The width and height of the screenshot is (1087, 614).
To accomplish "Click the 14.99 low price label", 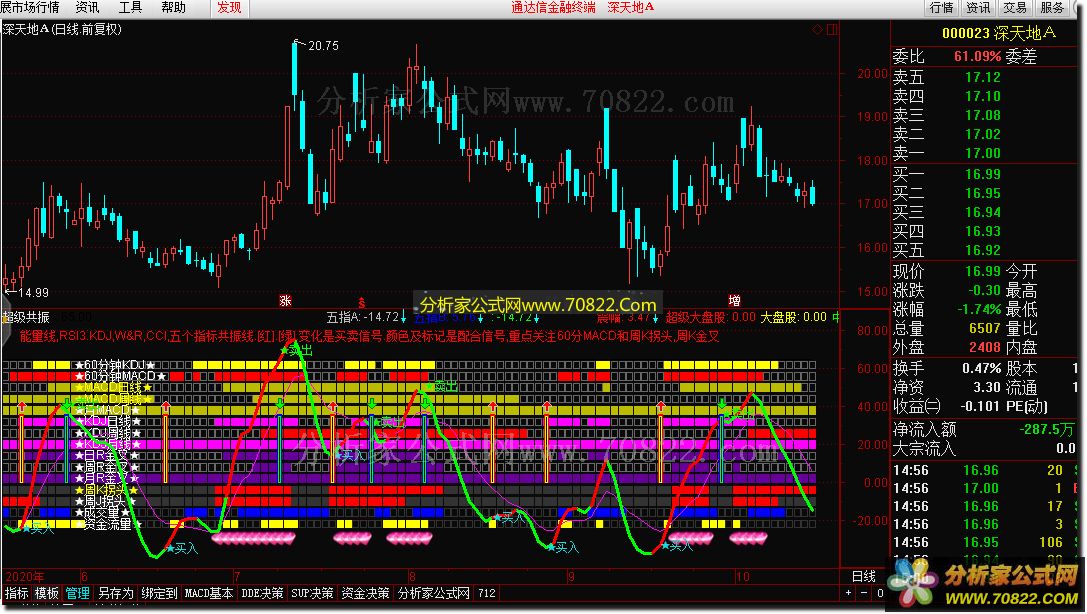I will (x=33, y=292).
